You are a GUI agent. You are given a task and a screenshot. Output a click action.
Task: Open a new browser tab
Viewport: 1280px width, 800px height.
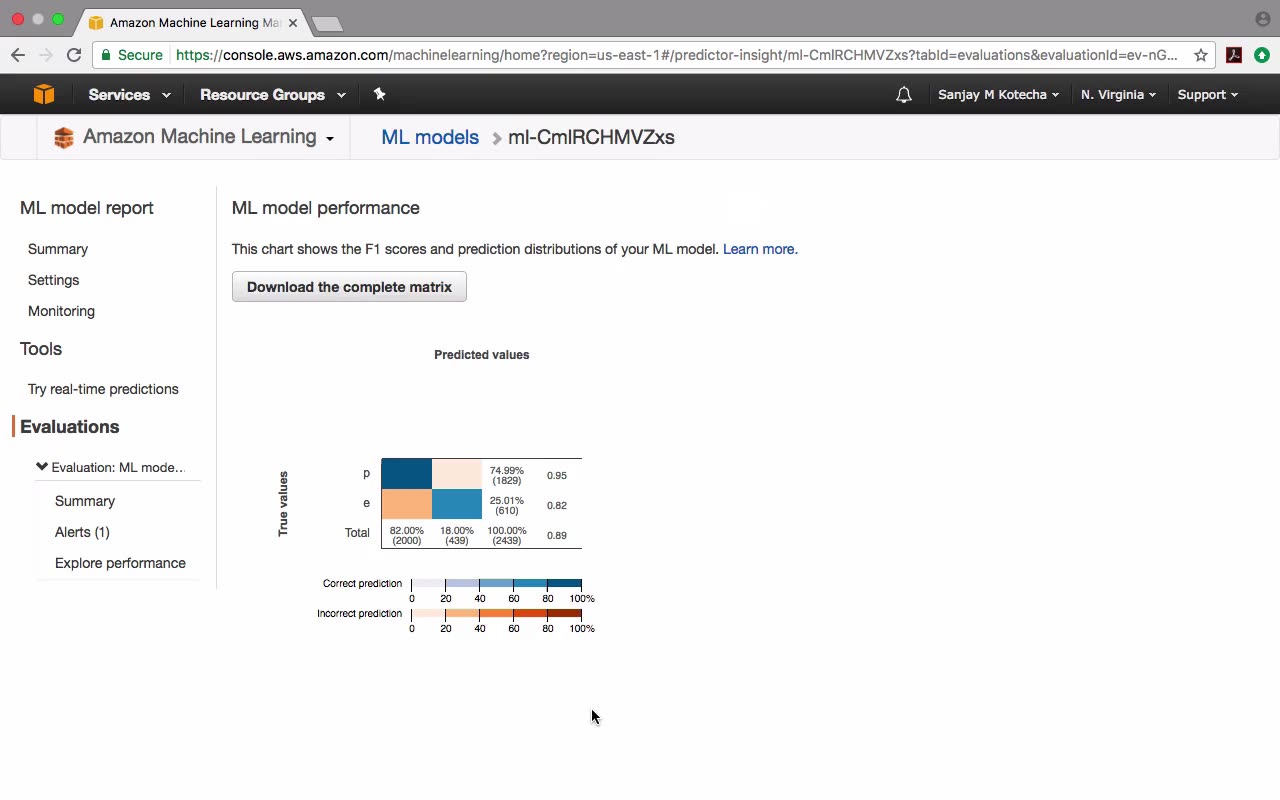327,23
